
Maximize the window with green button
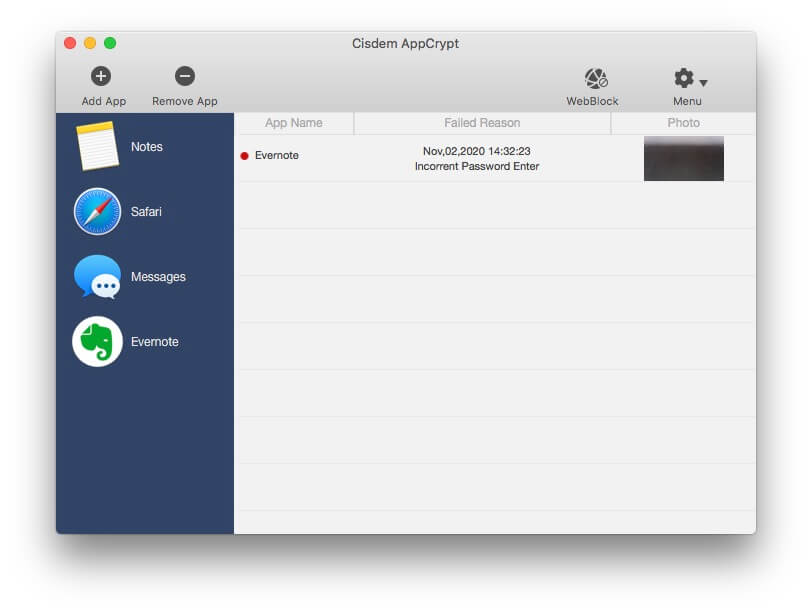coord(110,43)
